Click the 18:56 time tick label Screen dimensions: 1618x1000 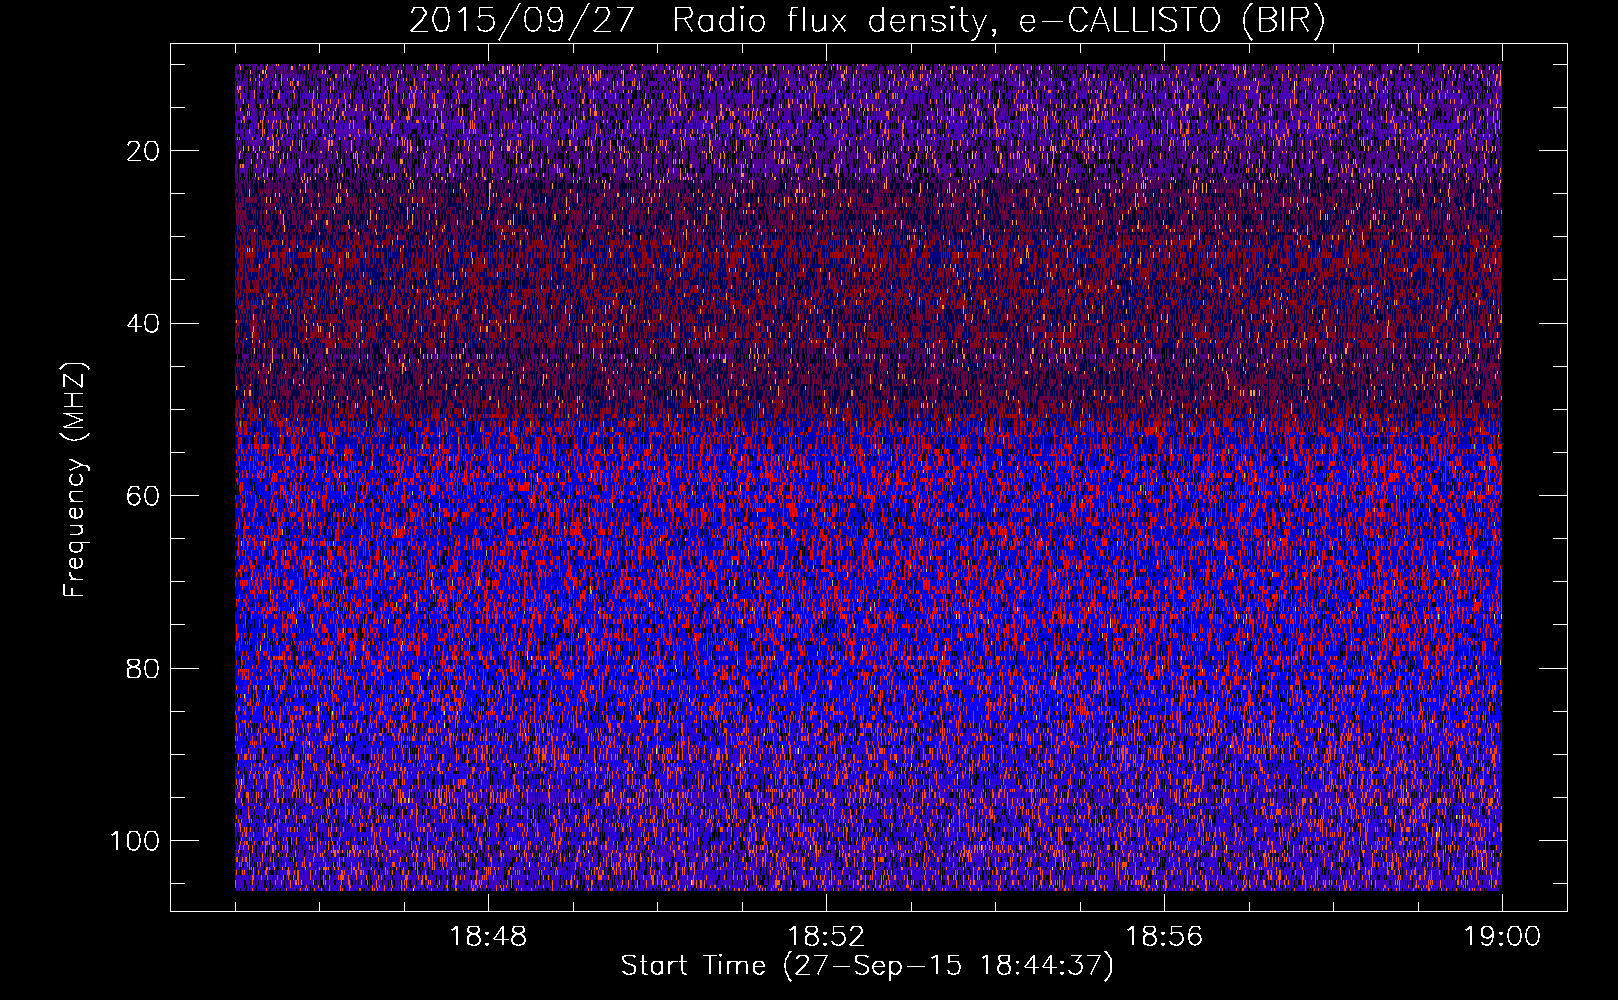coord(1164,937)
